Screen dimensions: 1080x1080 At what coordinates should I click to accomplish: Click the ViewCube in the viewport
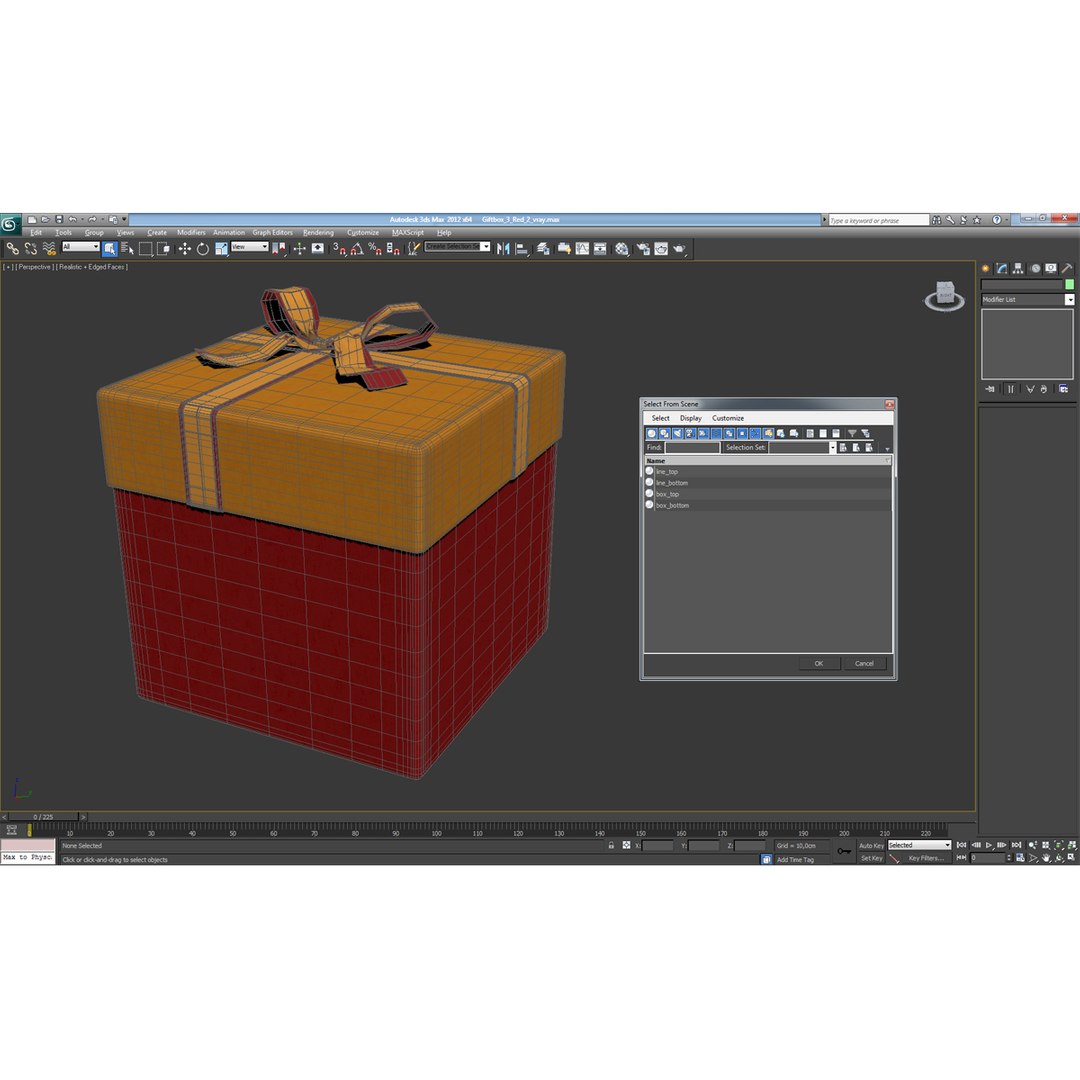point(944,295)
